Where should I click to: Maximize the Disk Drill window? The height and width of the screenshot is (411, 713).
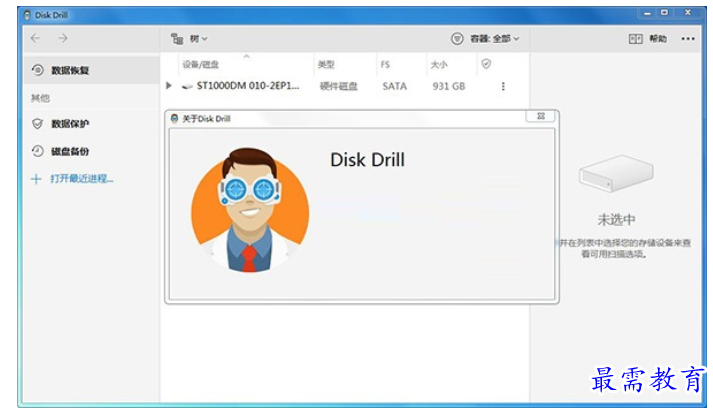click(x=664, y=13)
